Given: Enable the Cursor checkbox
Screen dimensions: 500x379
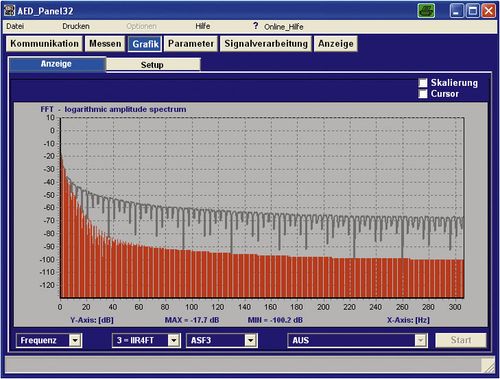Looking at the screenshot, I should tap(423, 94).
